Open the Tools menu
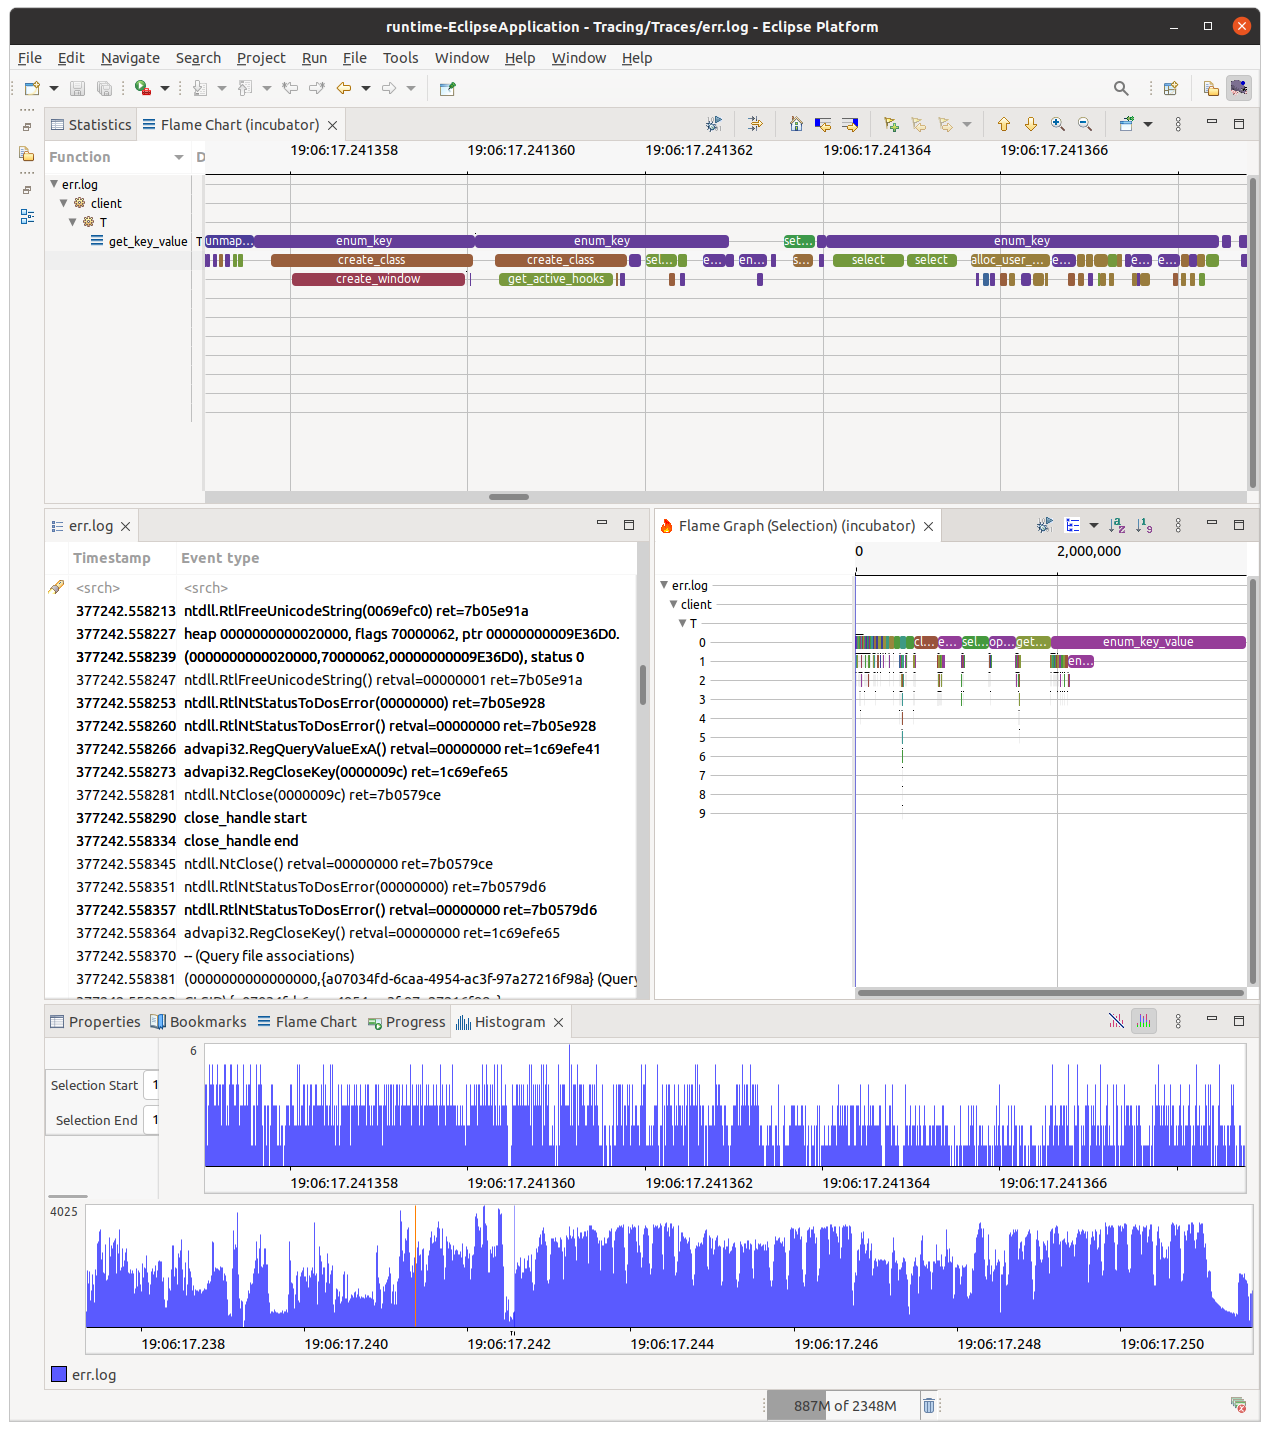 pyautogui.click(x=401, y=58)
